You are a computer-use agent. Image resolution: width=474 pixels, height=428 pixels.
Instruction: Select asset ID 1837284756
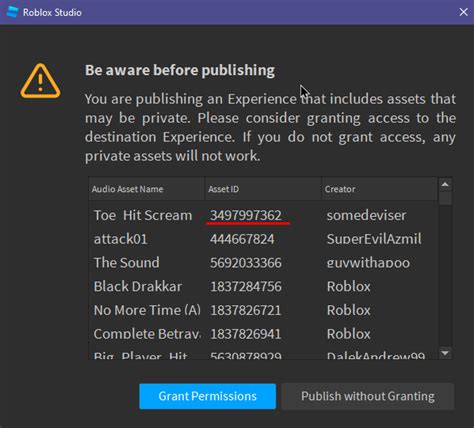pyautogui.click(x=246, y=286)
